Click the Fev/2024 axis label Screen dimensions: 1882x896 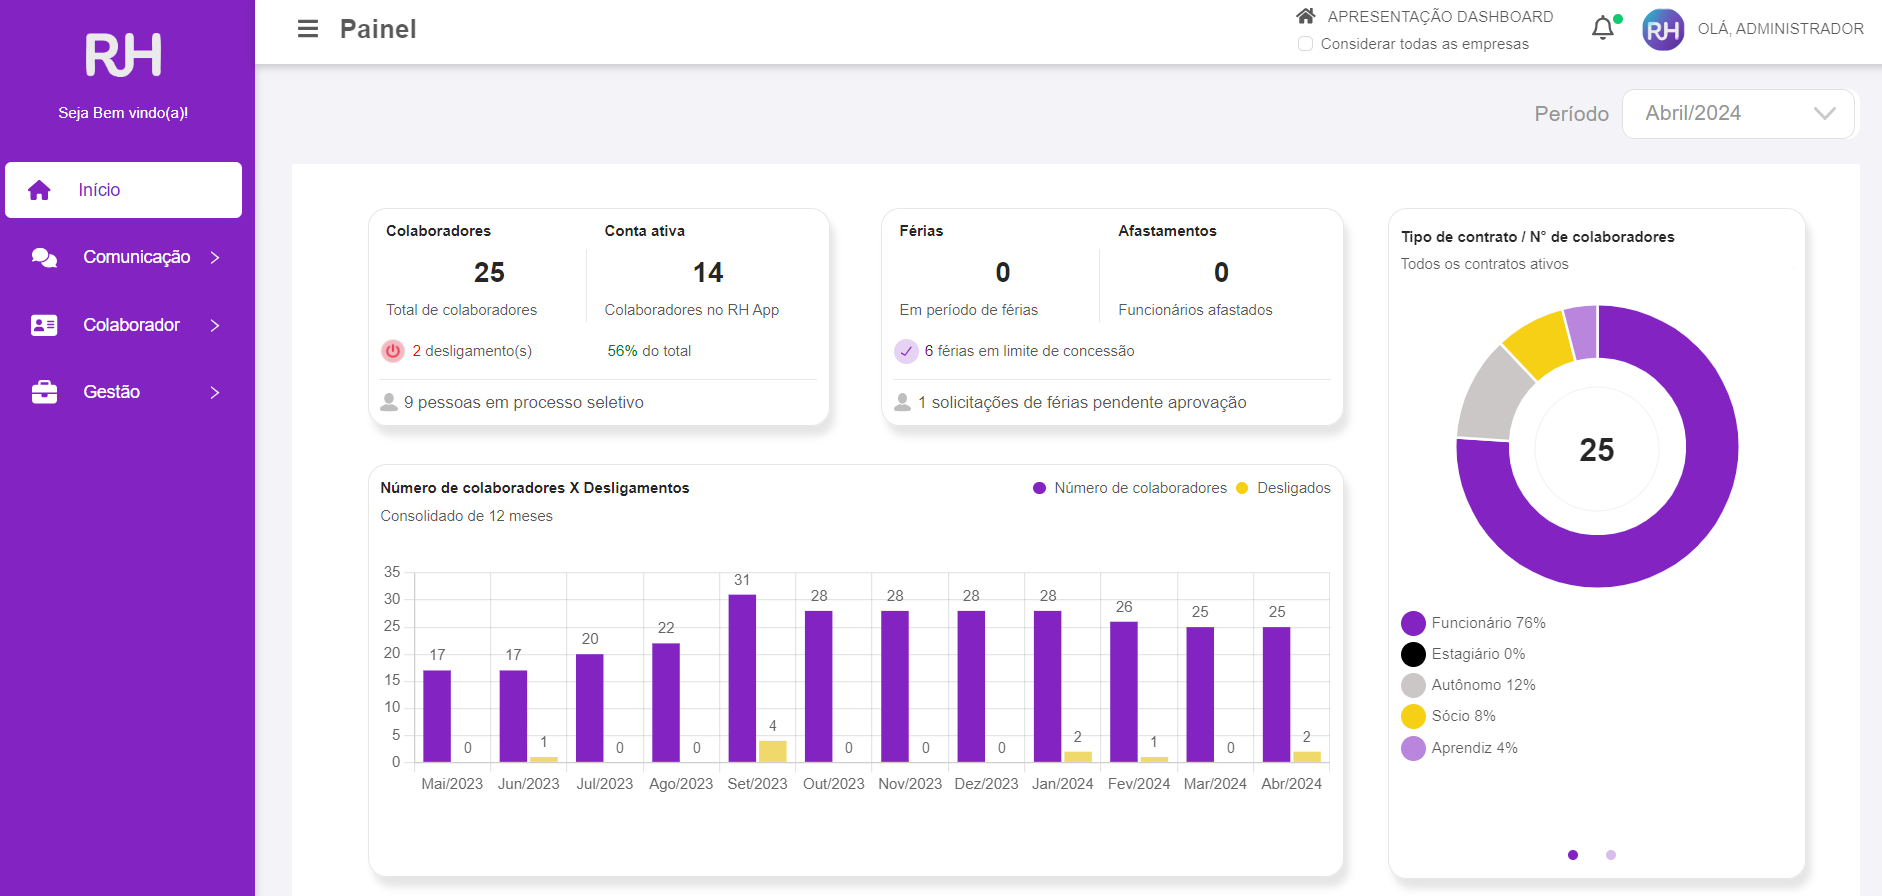click(x=1139, y=784)
